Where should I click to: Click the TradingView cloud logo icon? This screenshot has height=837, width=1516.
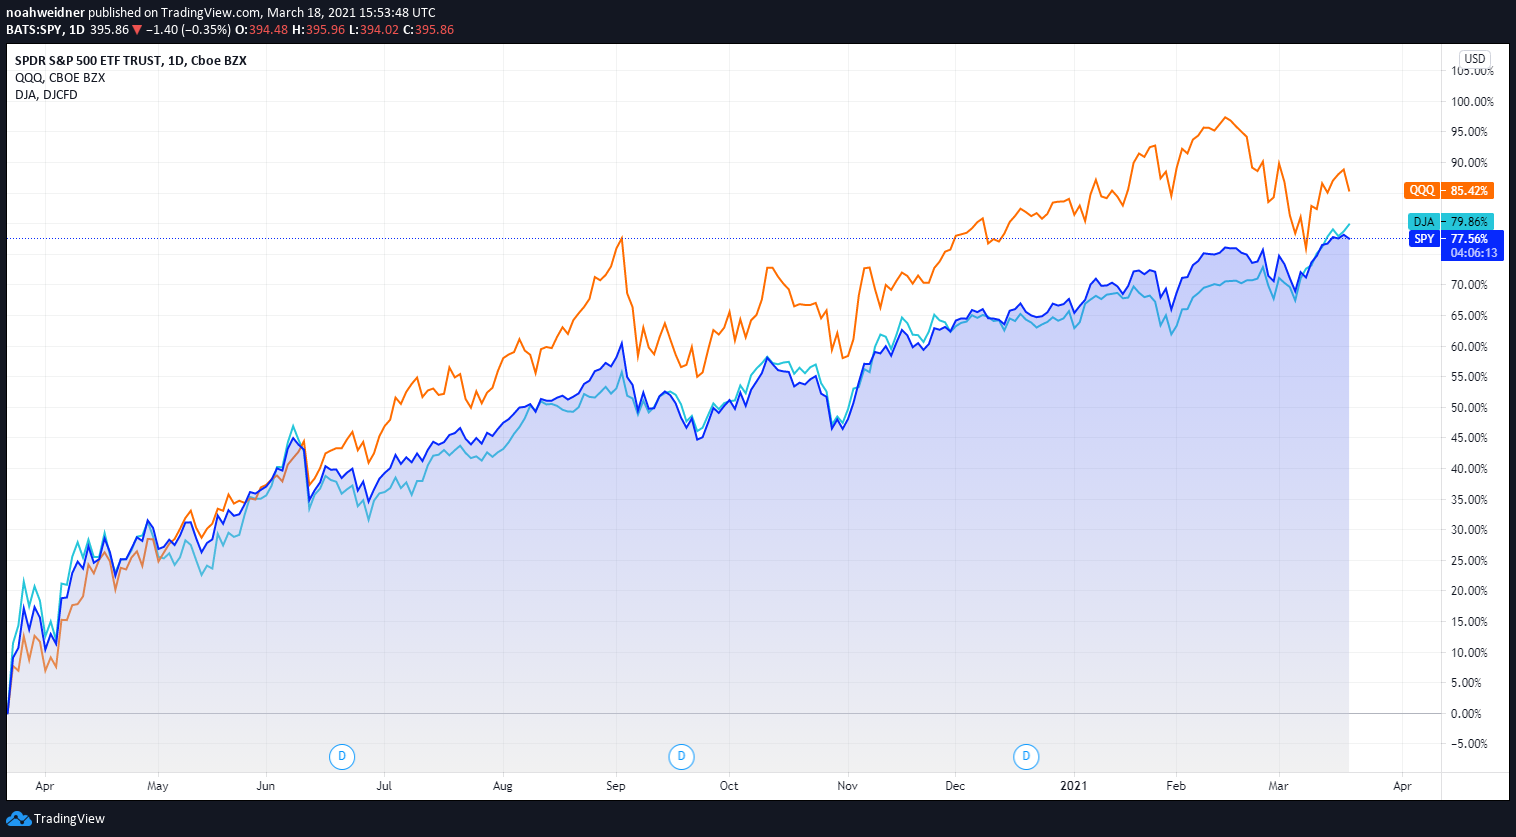click(x=18, y=818)
